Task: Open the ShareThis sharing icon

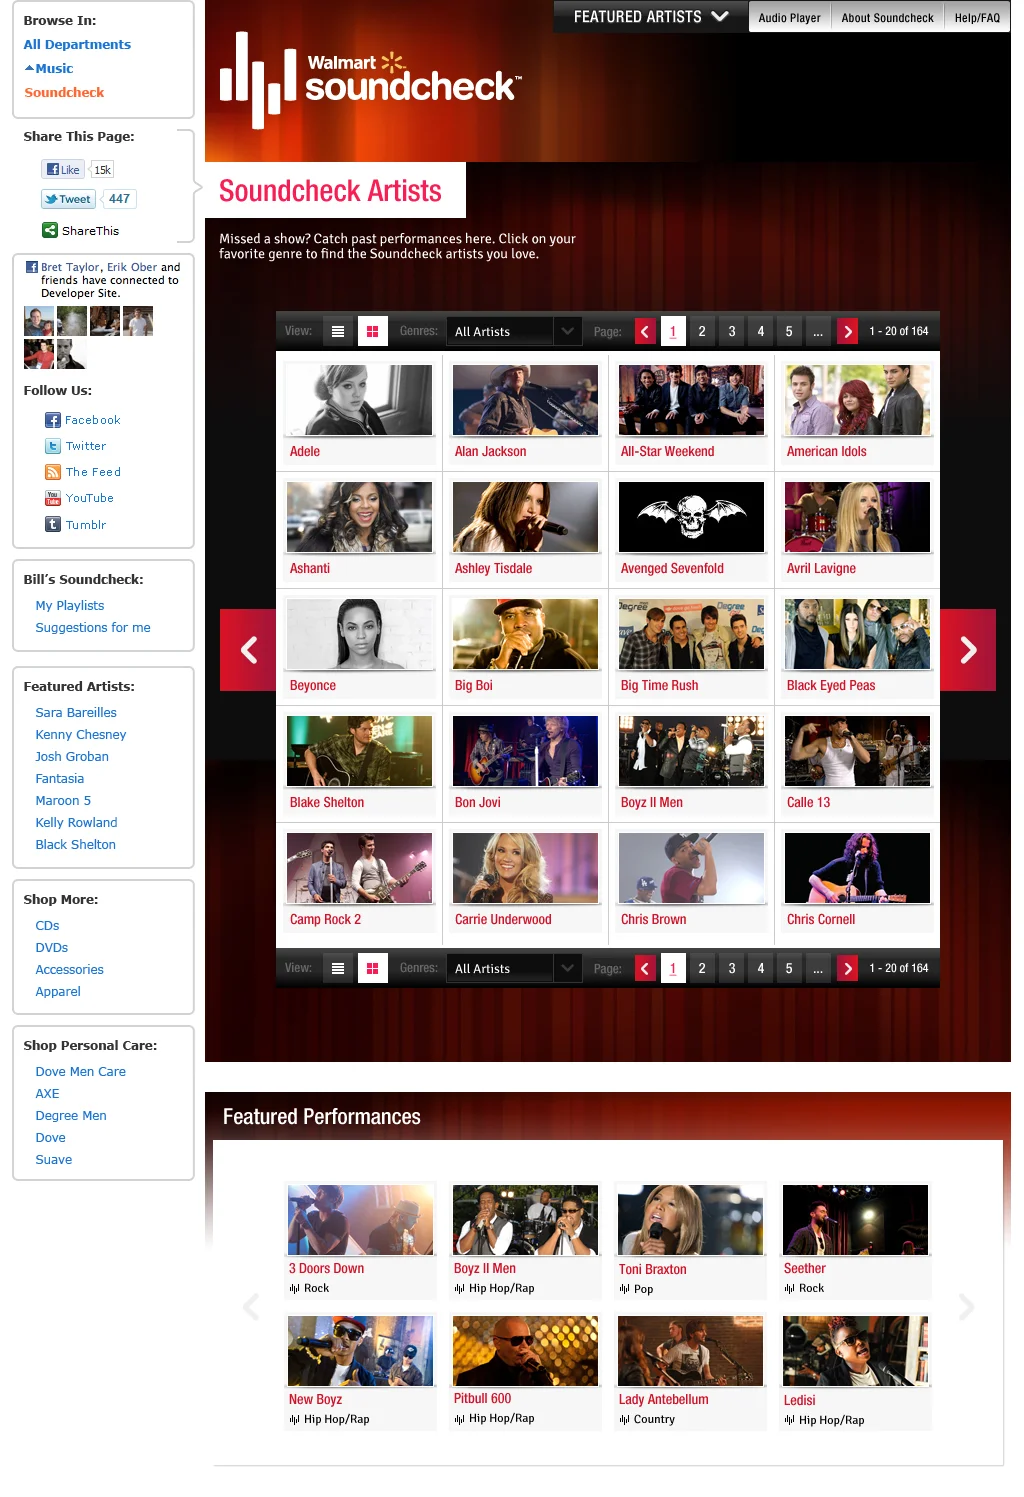Action: click(50, 230)
